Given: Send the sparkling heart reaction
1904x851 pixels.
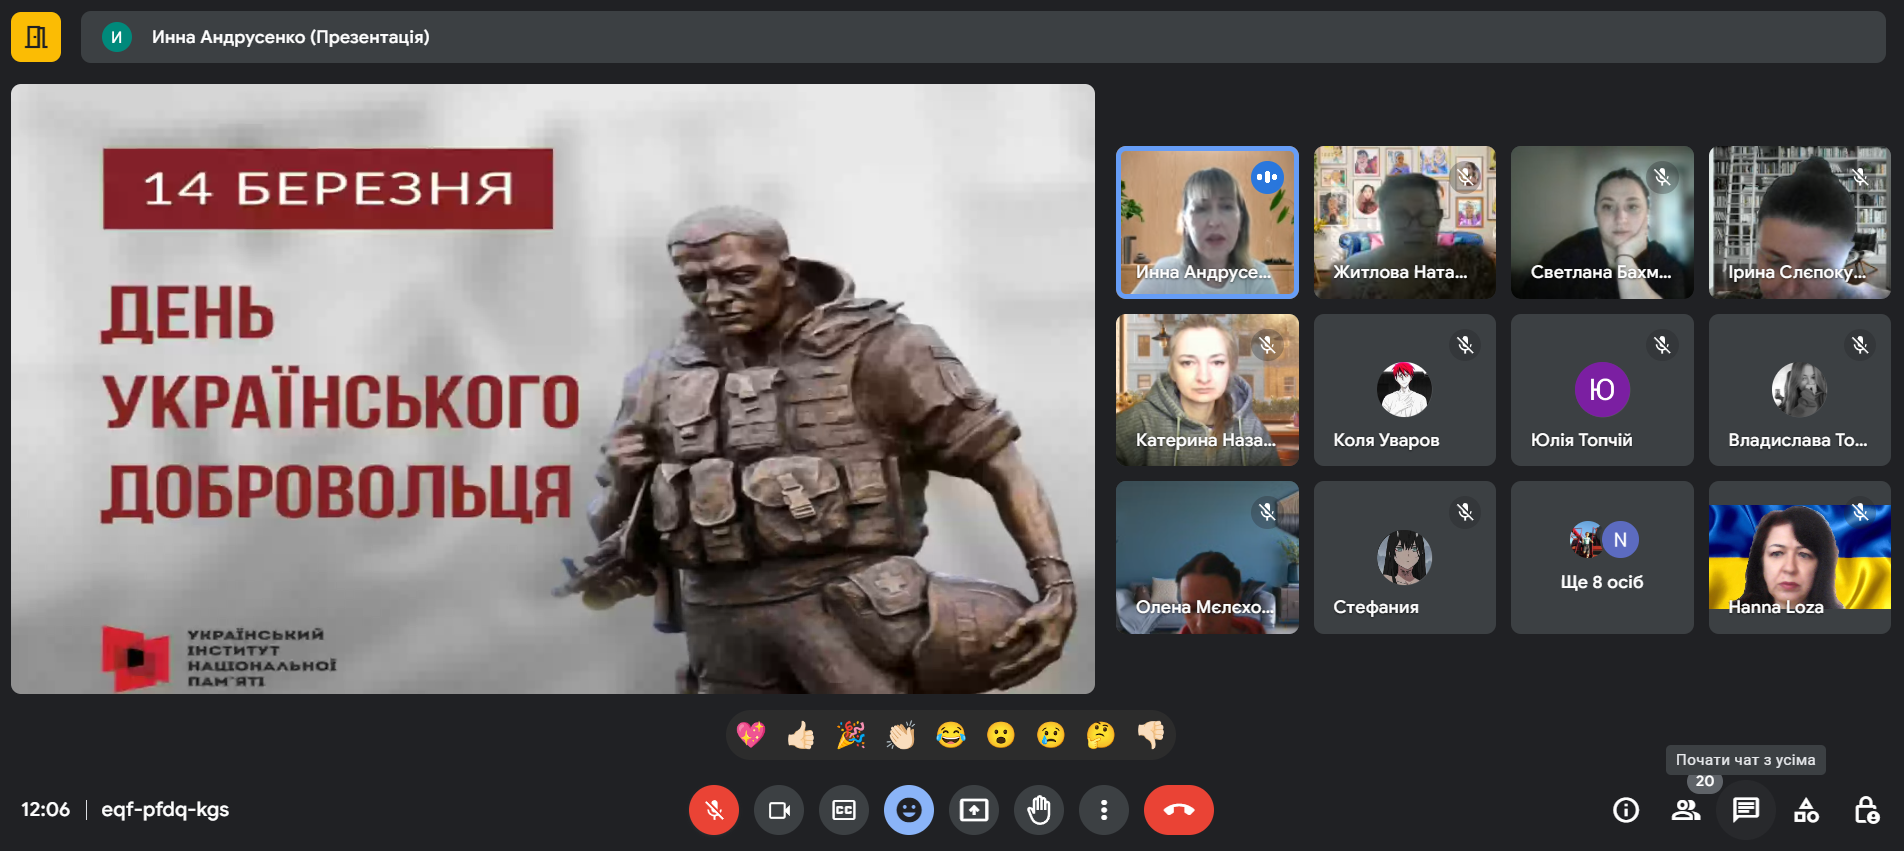Looking at the screenshot, I should click(x=750, y=735).
